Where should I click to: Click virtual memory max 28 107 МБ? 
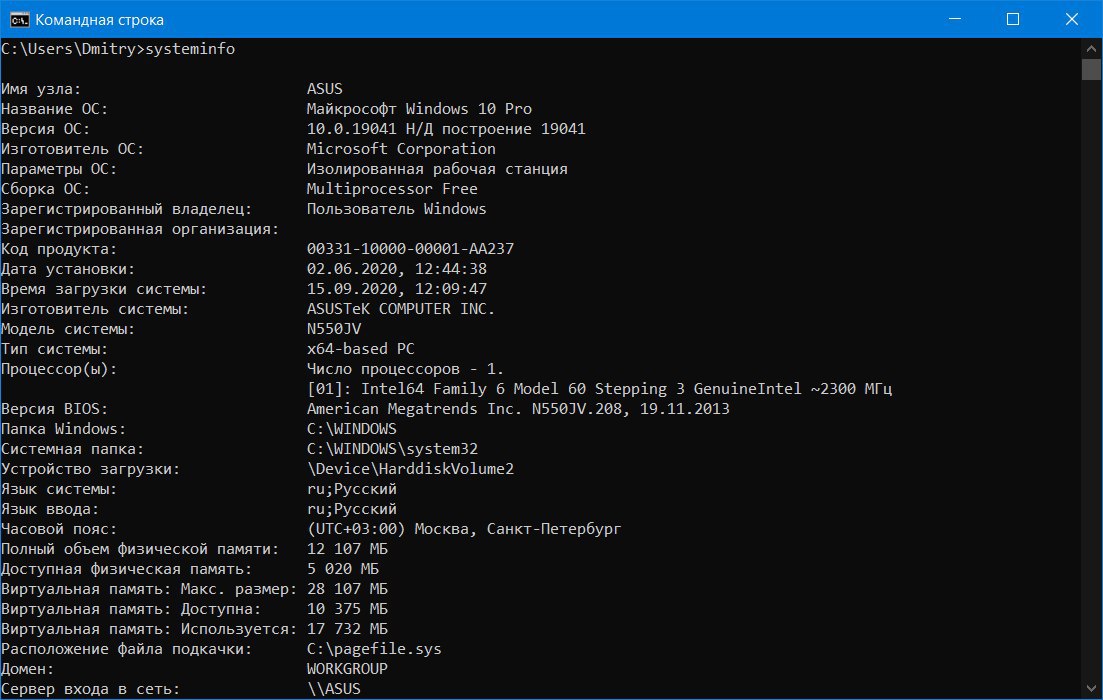tap(347, 589)
